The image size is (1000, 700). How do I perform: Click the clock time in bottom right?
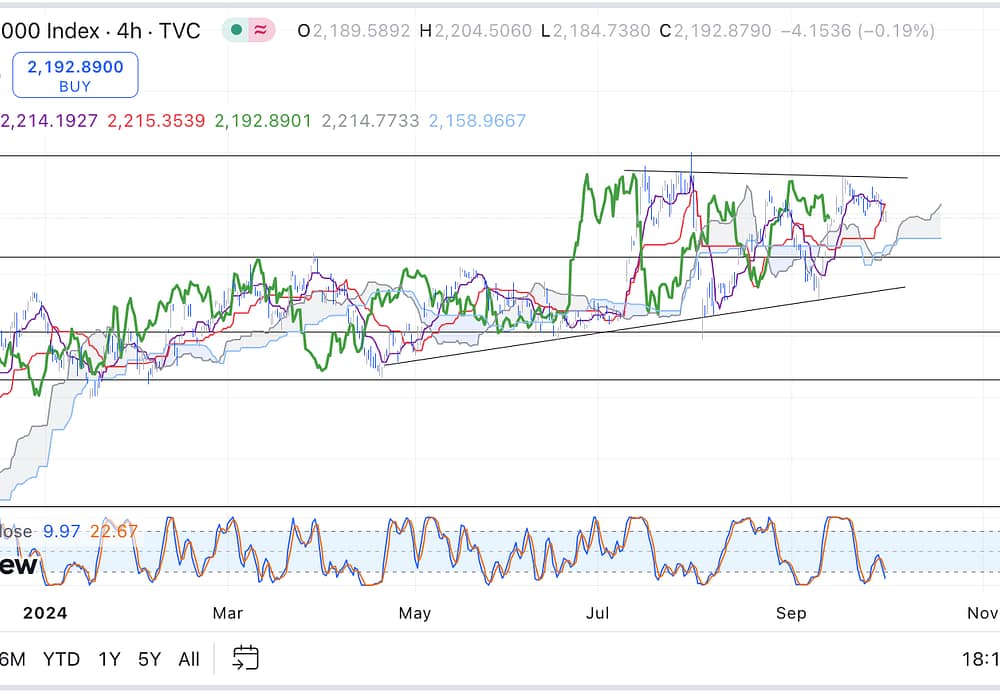click(x=982, y=659)
